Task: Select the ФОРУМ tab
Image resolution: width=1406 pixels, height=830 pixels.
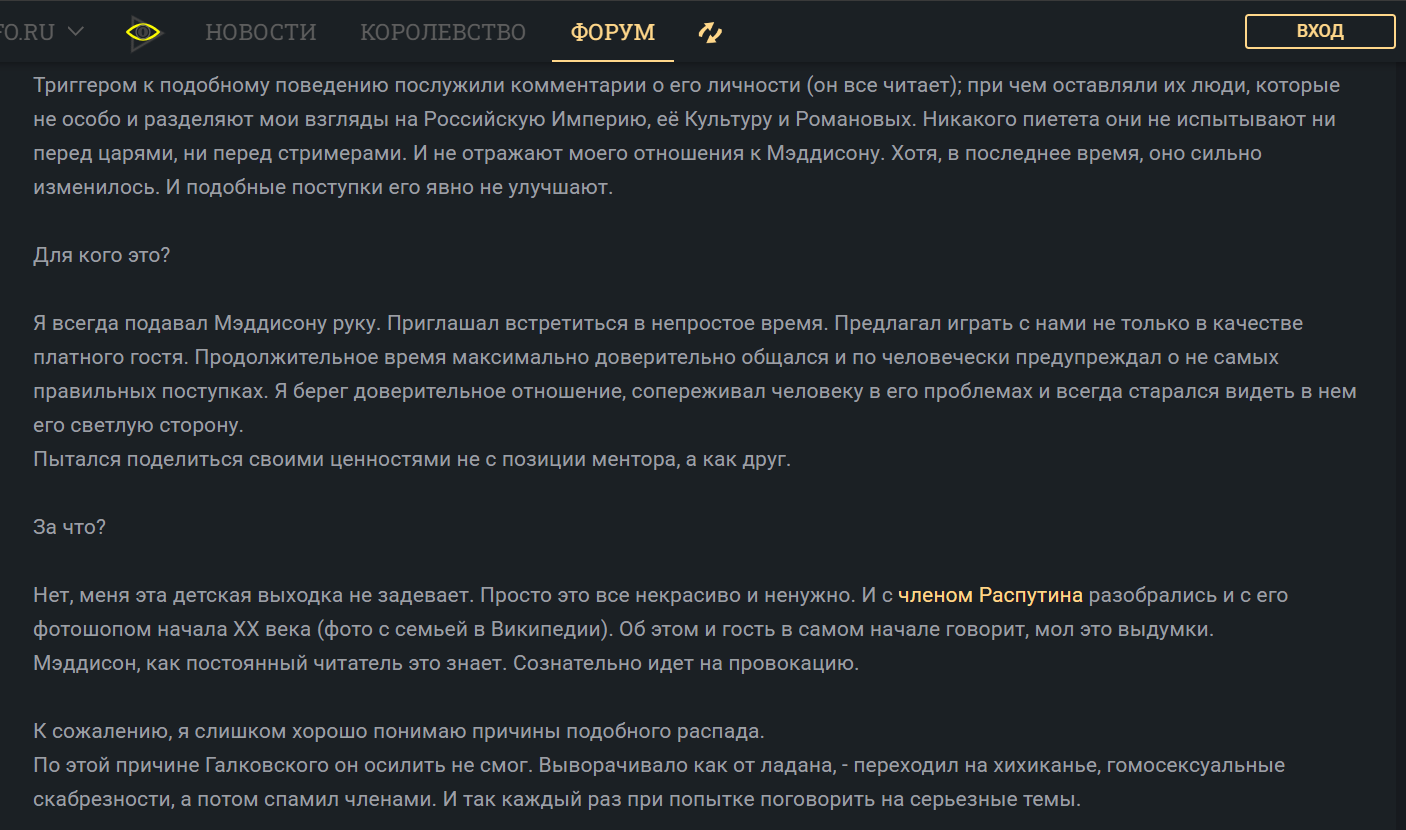Action: 613,32
